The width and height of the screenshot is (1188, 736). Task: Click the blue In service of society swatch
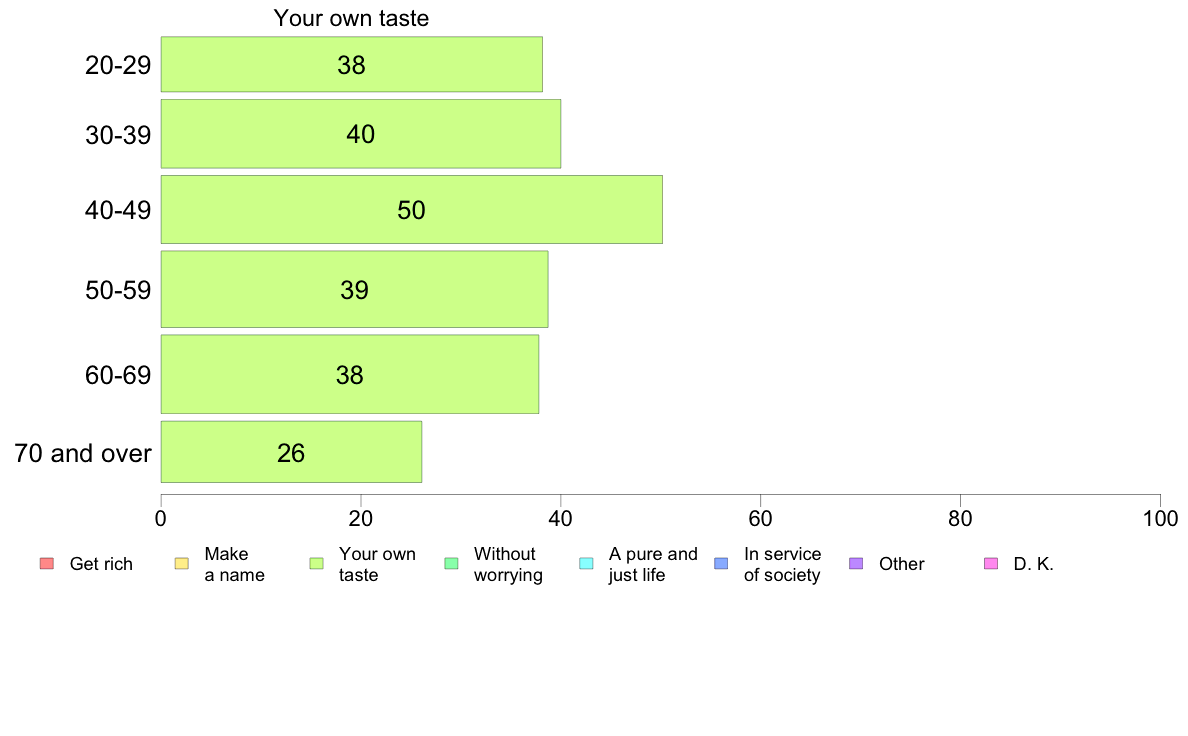(x=721, y=563)
